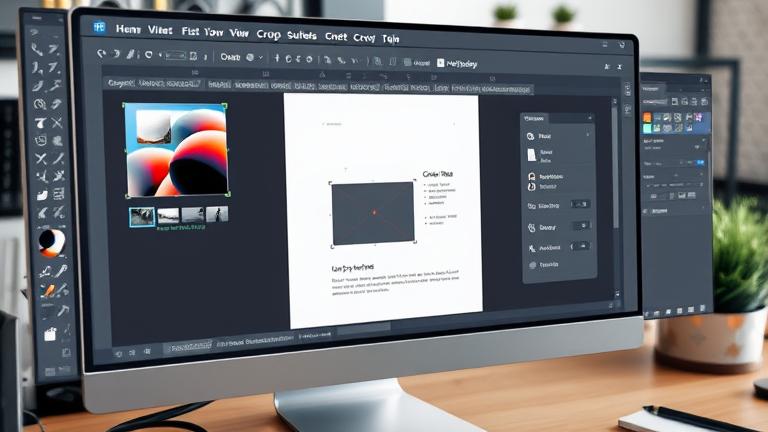This screenshot has width=768, height=432.
Task: Click the black and orange color circle
Action: (51, 243)
